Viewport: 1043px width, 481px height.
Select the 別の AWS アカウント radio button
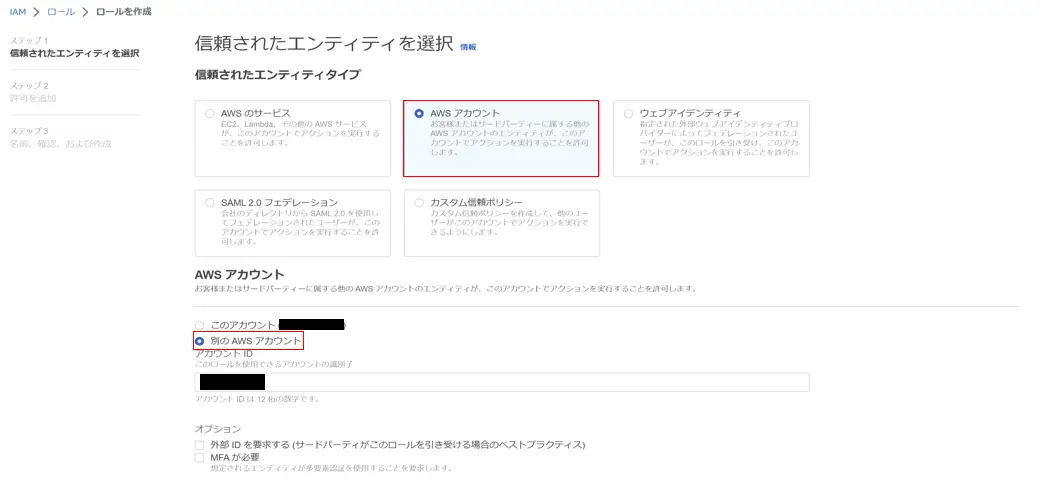pyautogui.click(x=200, y=341)
